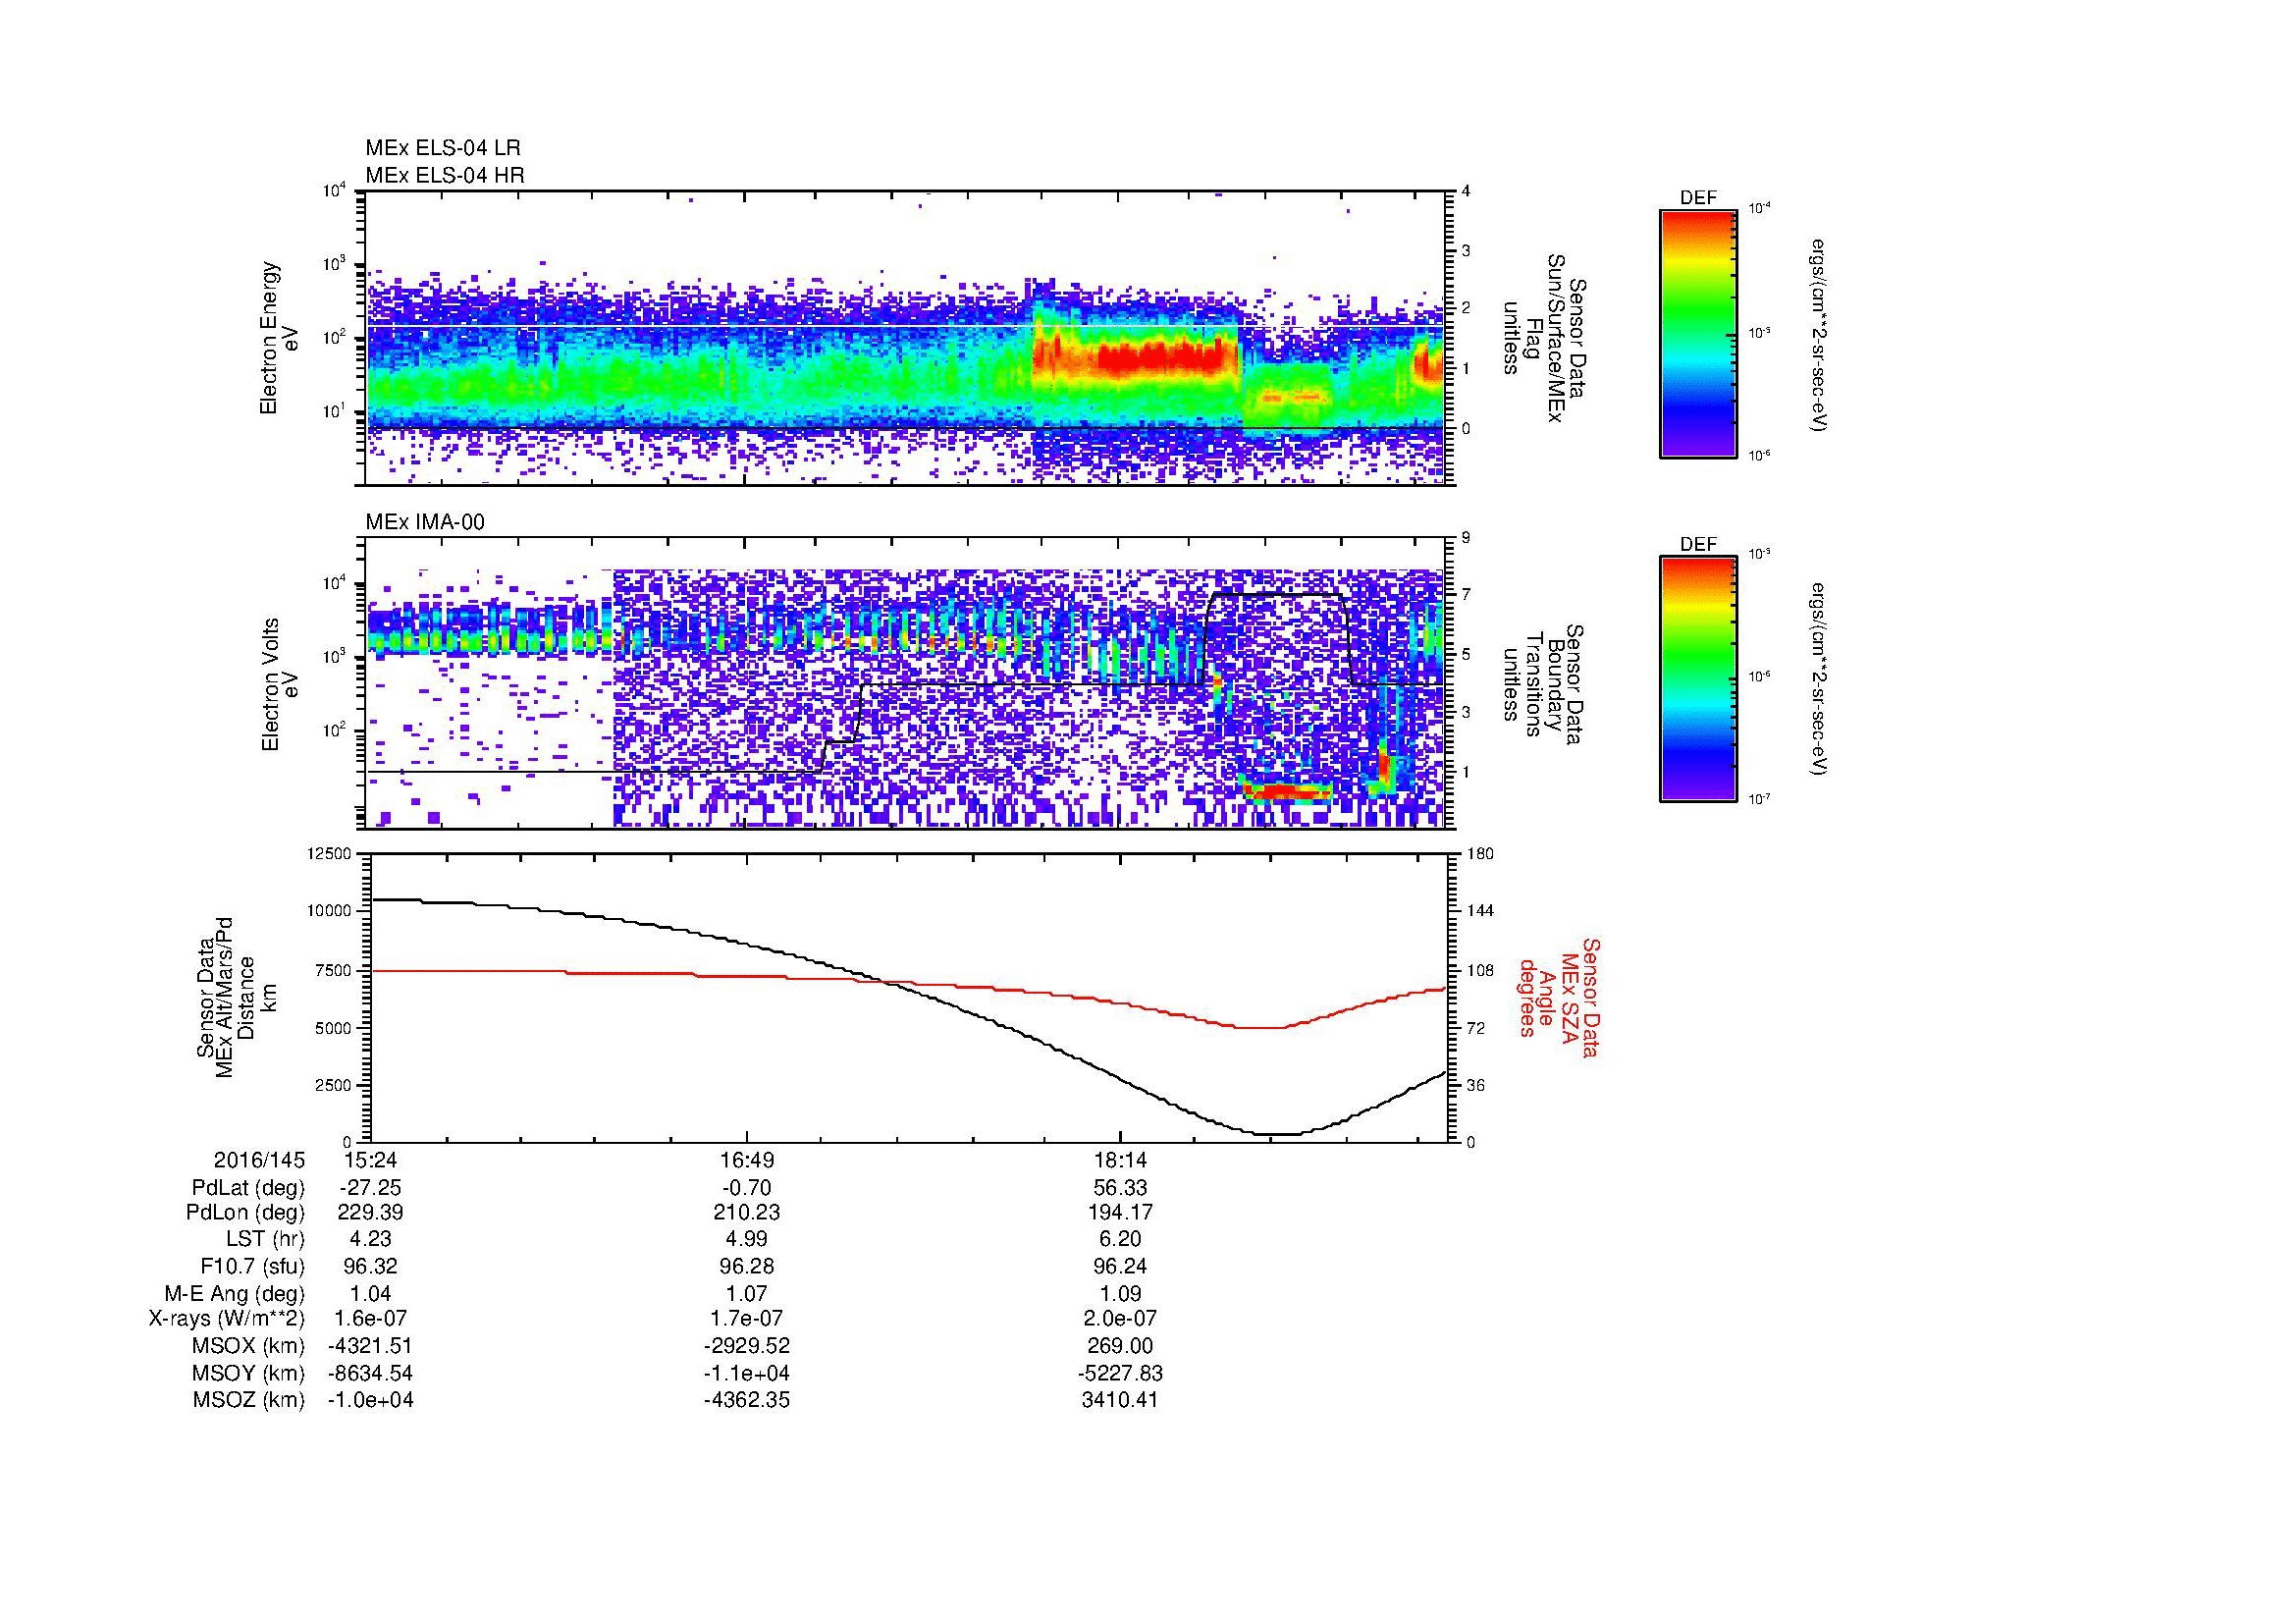This screenshot has width=2296, height=1623.
Task: Click the 'Electron Energy eV' axis label
Action: coord(280,338)
